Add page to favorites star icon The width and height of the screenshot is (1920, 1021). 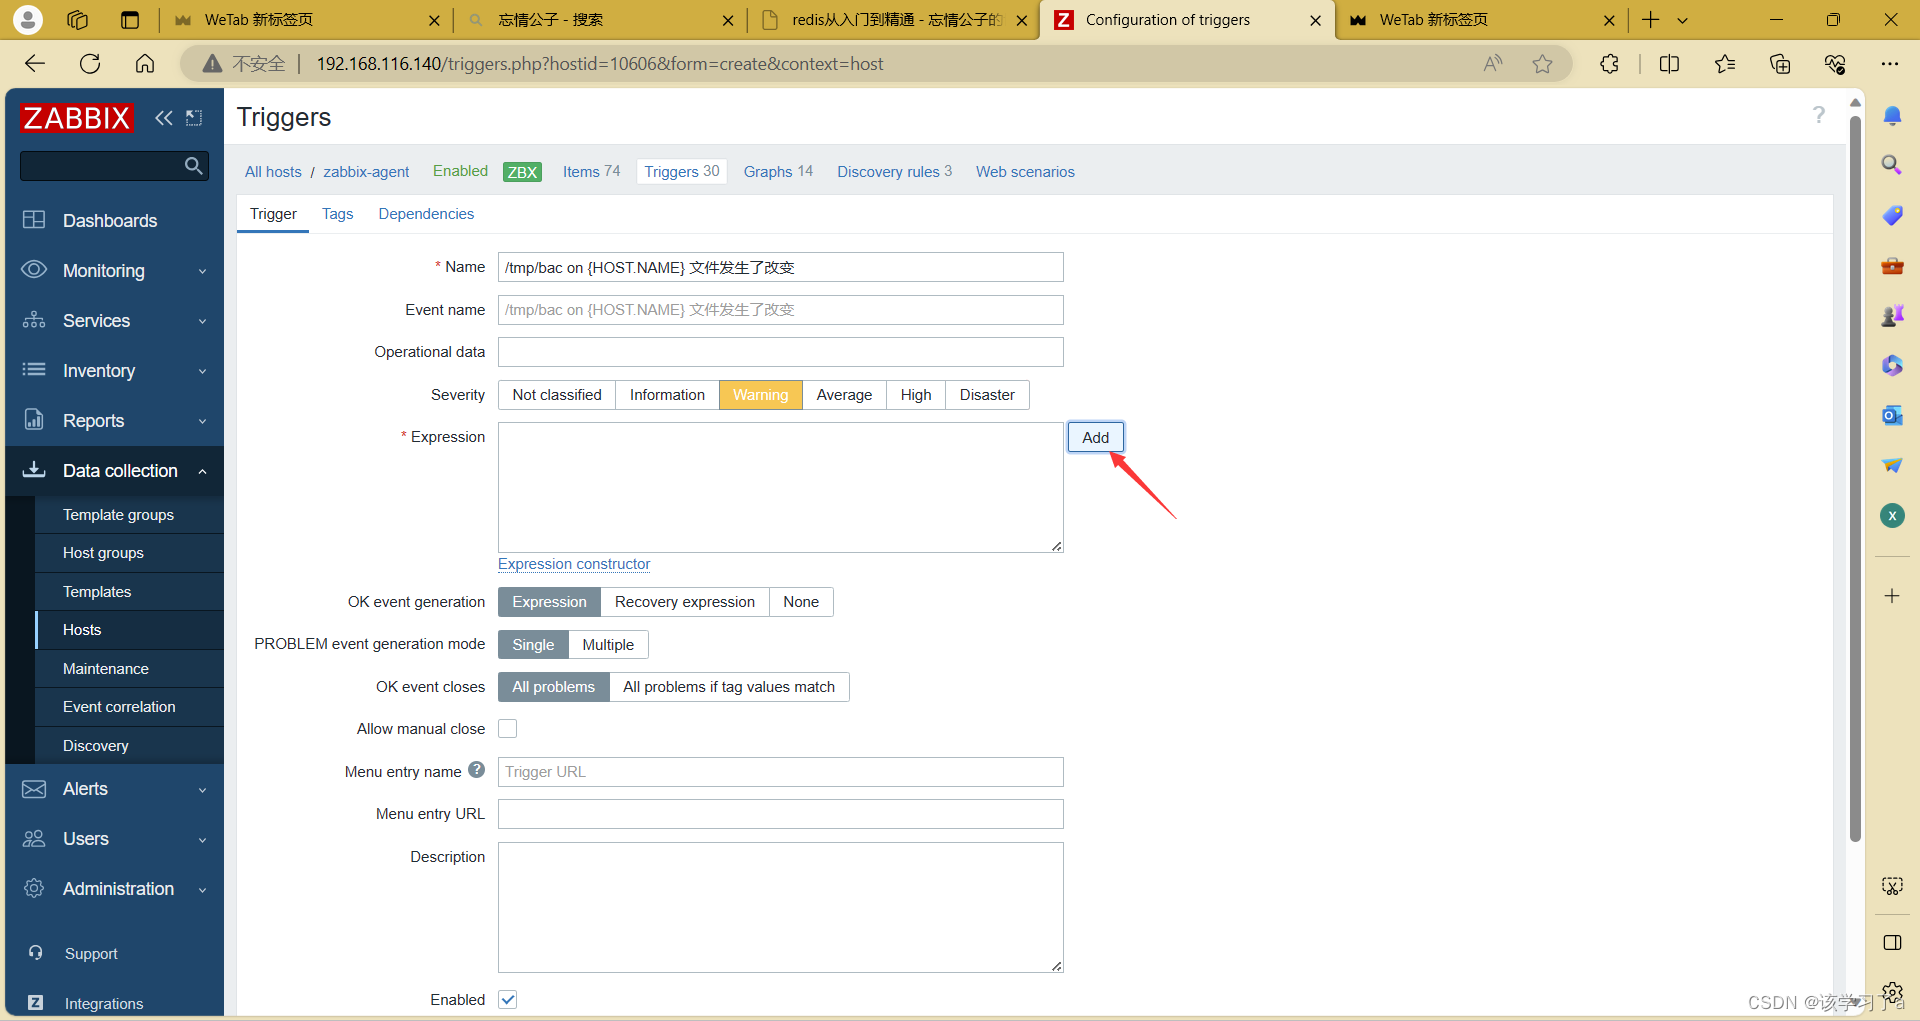pyautogui.click(x=1543, y=64)
